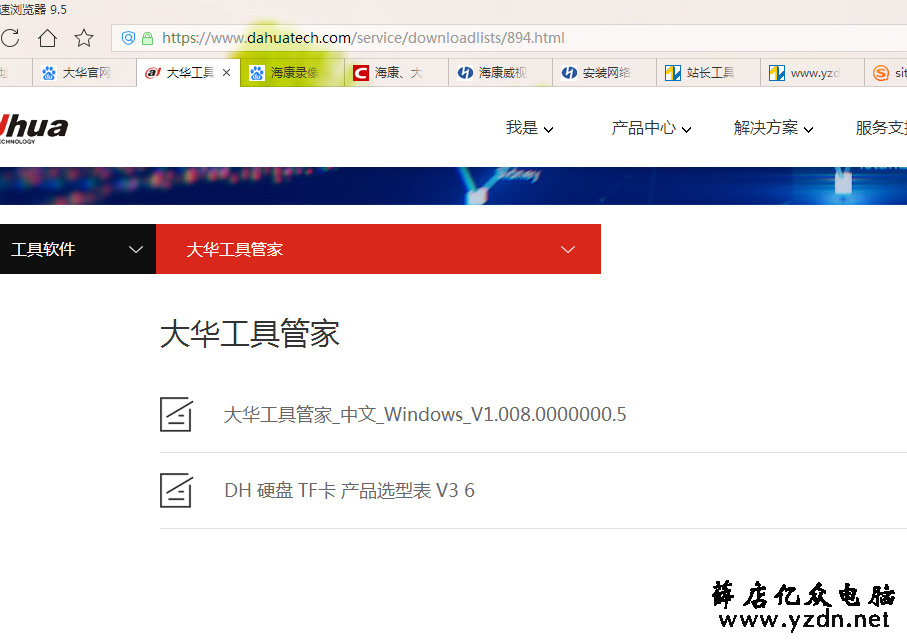Screen dimensions: 907x640
Task: Switch to the 海康威视 tab
Action: [500, 73]
